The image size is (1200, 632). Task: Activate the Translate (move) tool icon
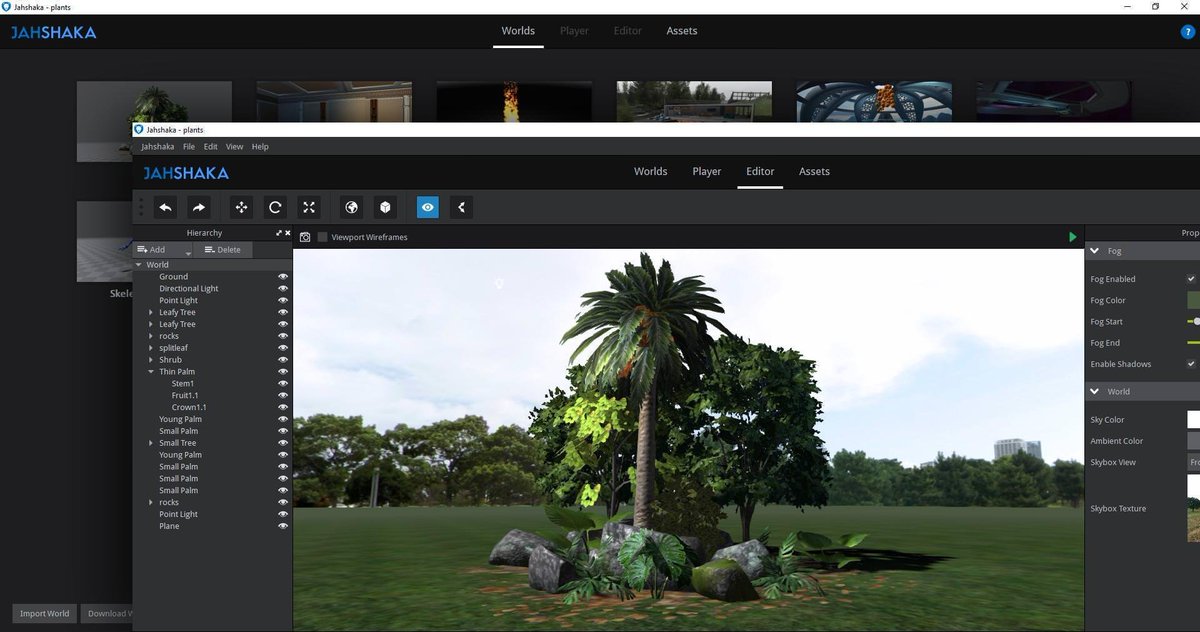(x=240, y=207)
